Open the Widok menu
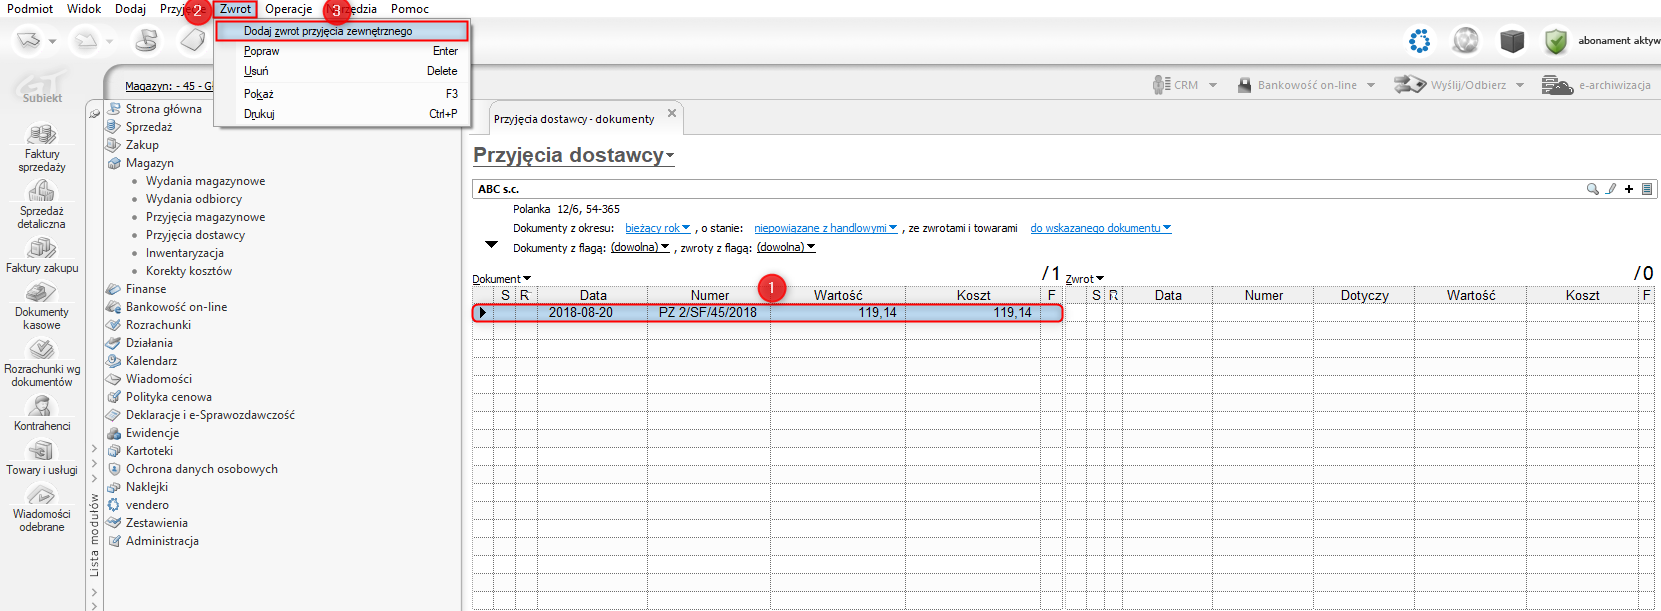This screenshot has width=1661, height=611. click(84, 9)
